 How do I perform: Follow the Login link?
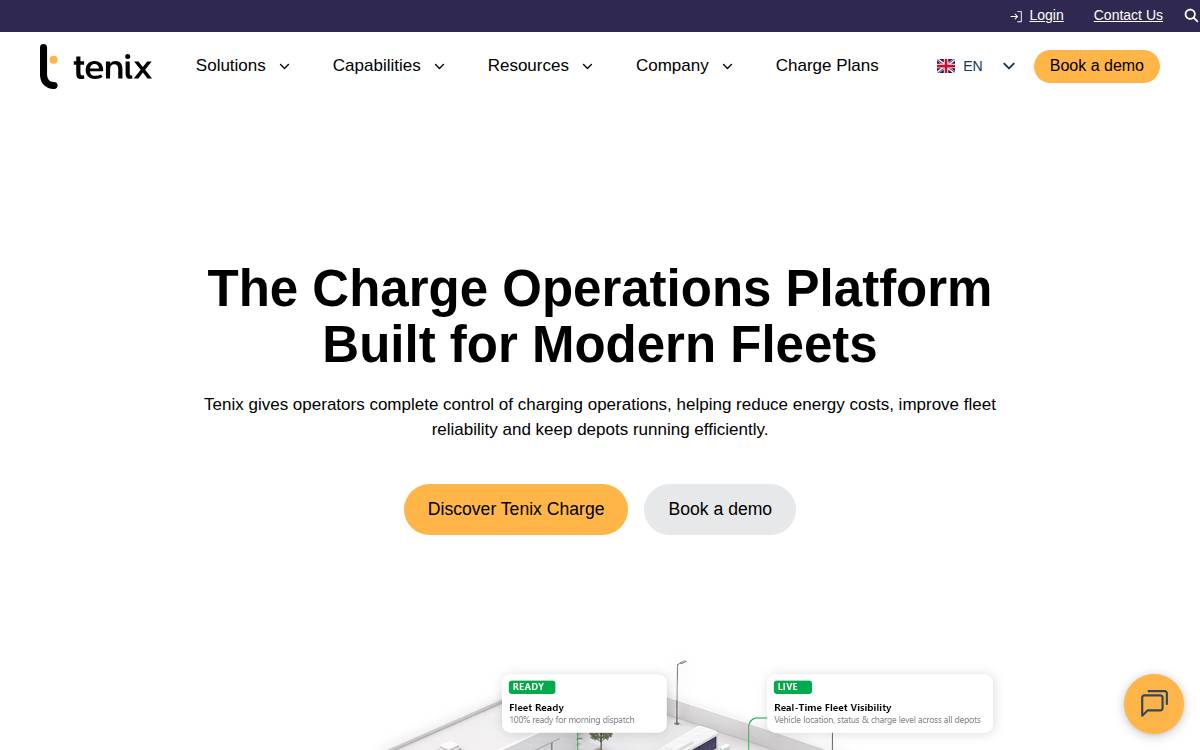(1046, 15)
